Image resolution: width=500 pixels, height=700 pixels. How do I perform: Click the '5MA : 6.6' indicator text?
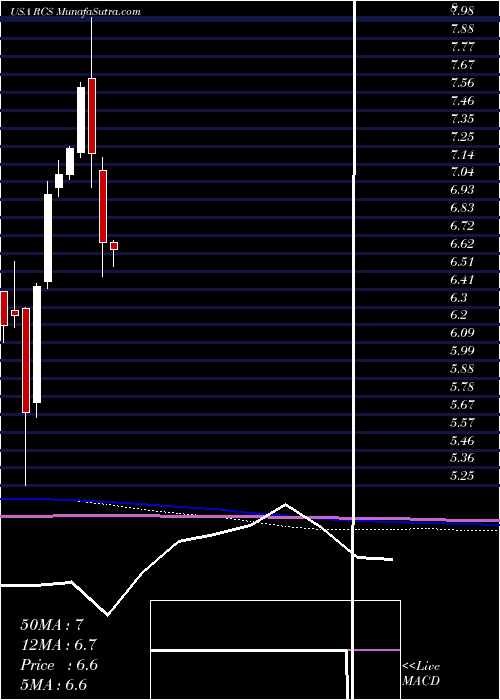click(54, 685)
